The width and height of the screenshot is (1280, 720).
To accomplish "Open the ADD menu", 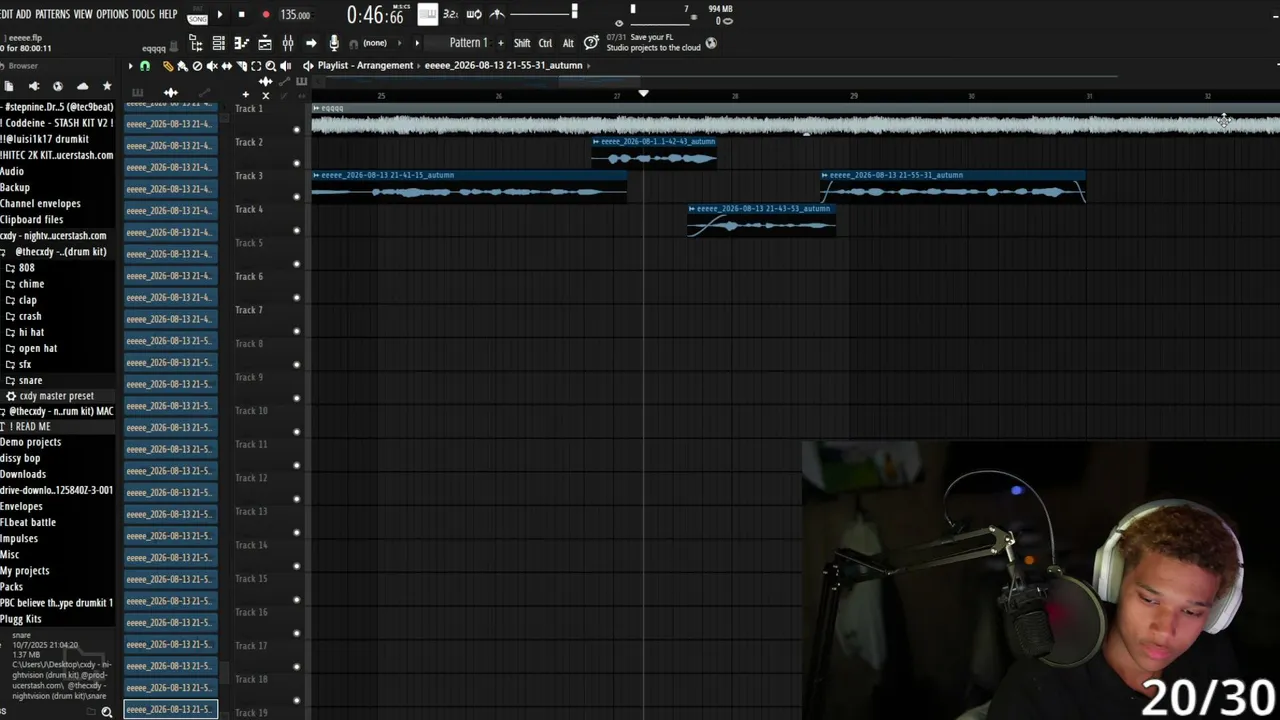I will point(24,14).
